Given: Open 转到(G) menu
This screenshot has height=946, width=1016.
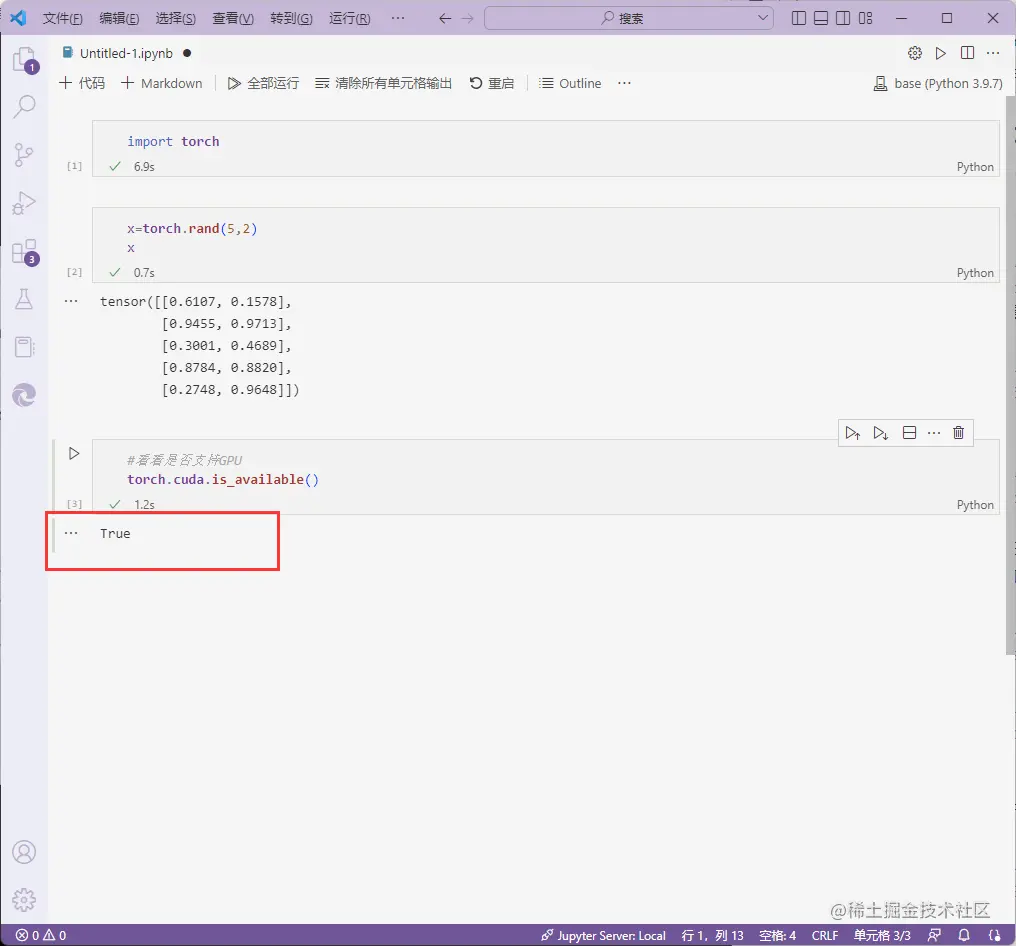Looking at the screenshot, I should pos(292,18).
